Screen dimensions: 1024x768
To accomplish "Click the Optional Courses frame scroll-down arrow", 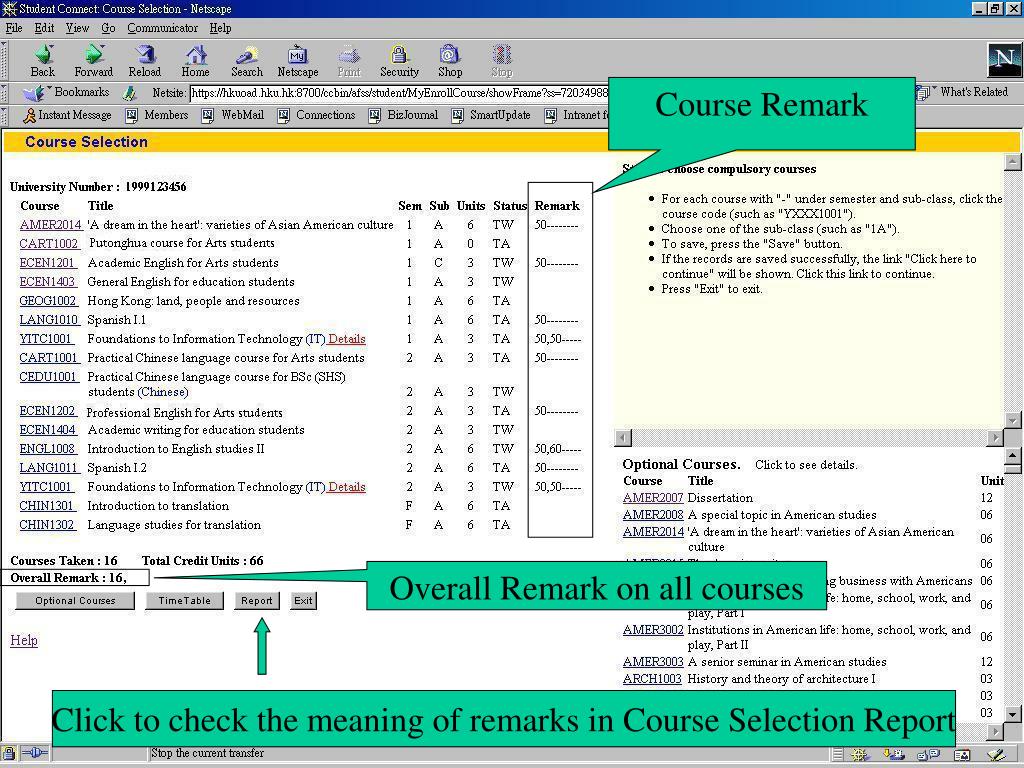I will (x=1012, y=714).
